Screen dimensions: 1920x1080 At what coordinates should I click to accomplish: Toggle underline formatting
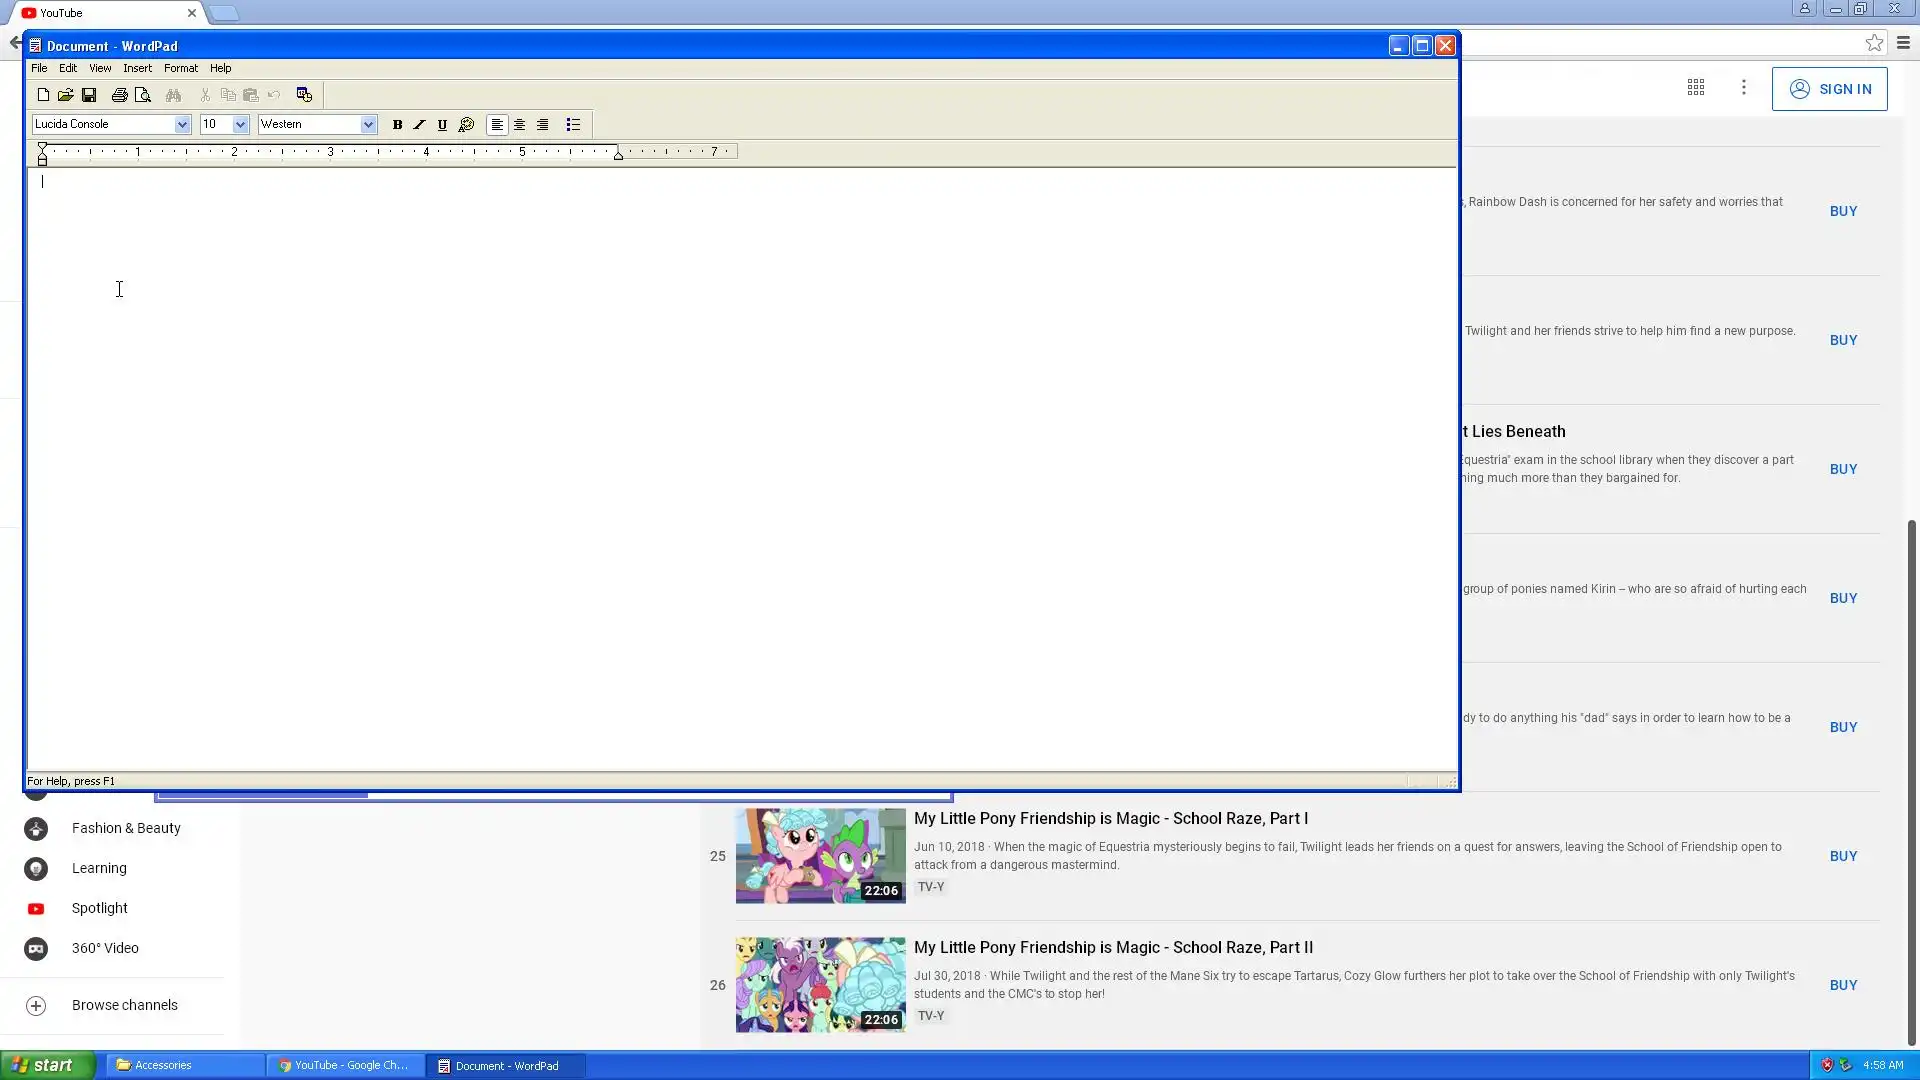(442, 125)
